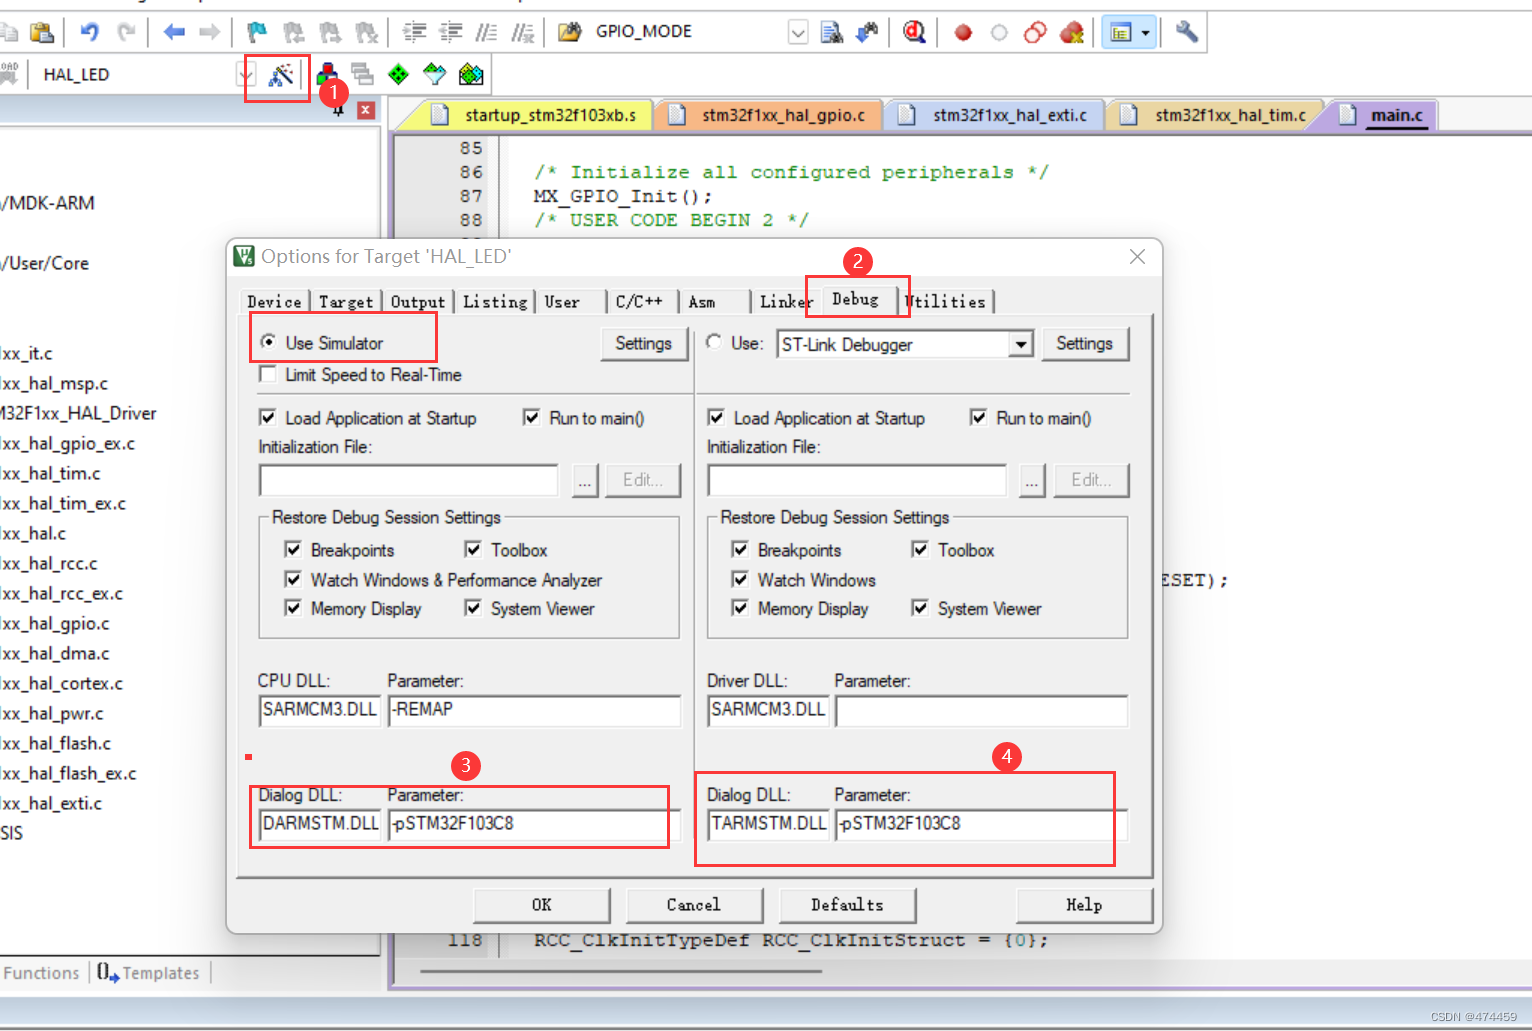
Task: Click the Help button
Action: pyautogui.click(x=1084, y=905)
